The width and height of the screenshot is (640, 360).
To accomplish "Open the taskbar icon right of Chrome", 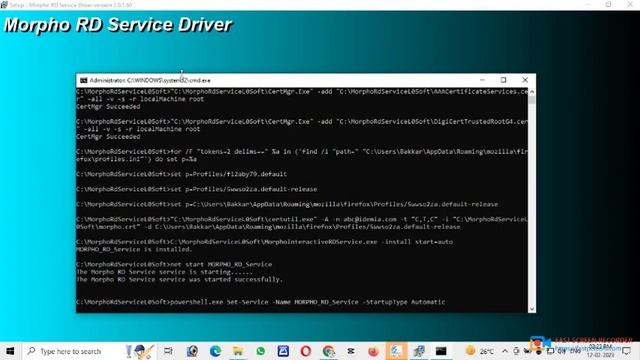I will coord(351,351).
